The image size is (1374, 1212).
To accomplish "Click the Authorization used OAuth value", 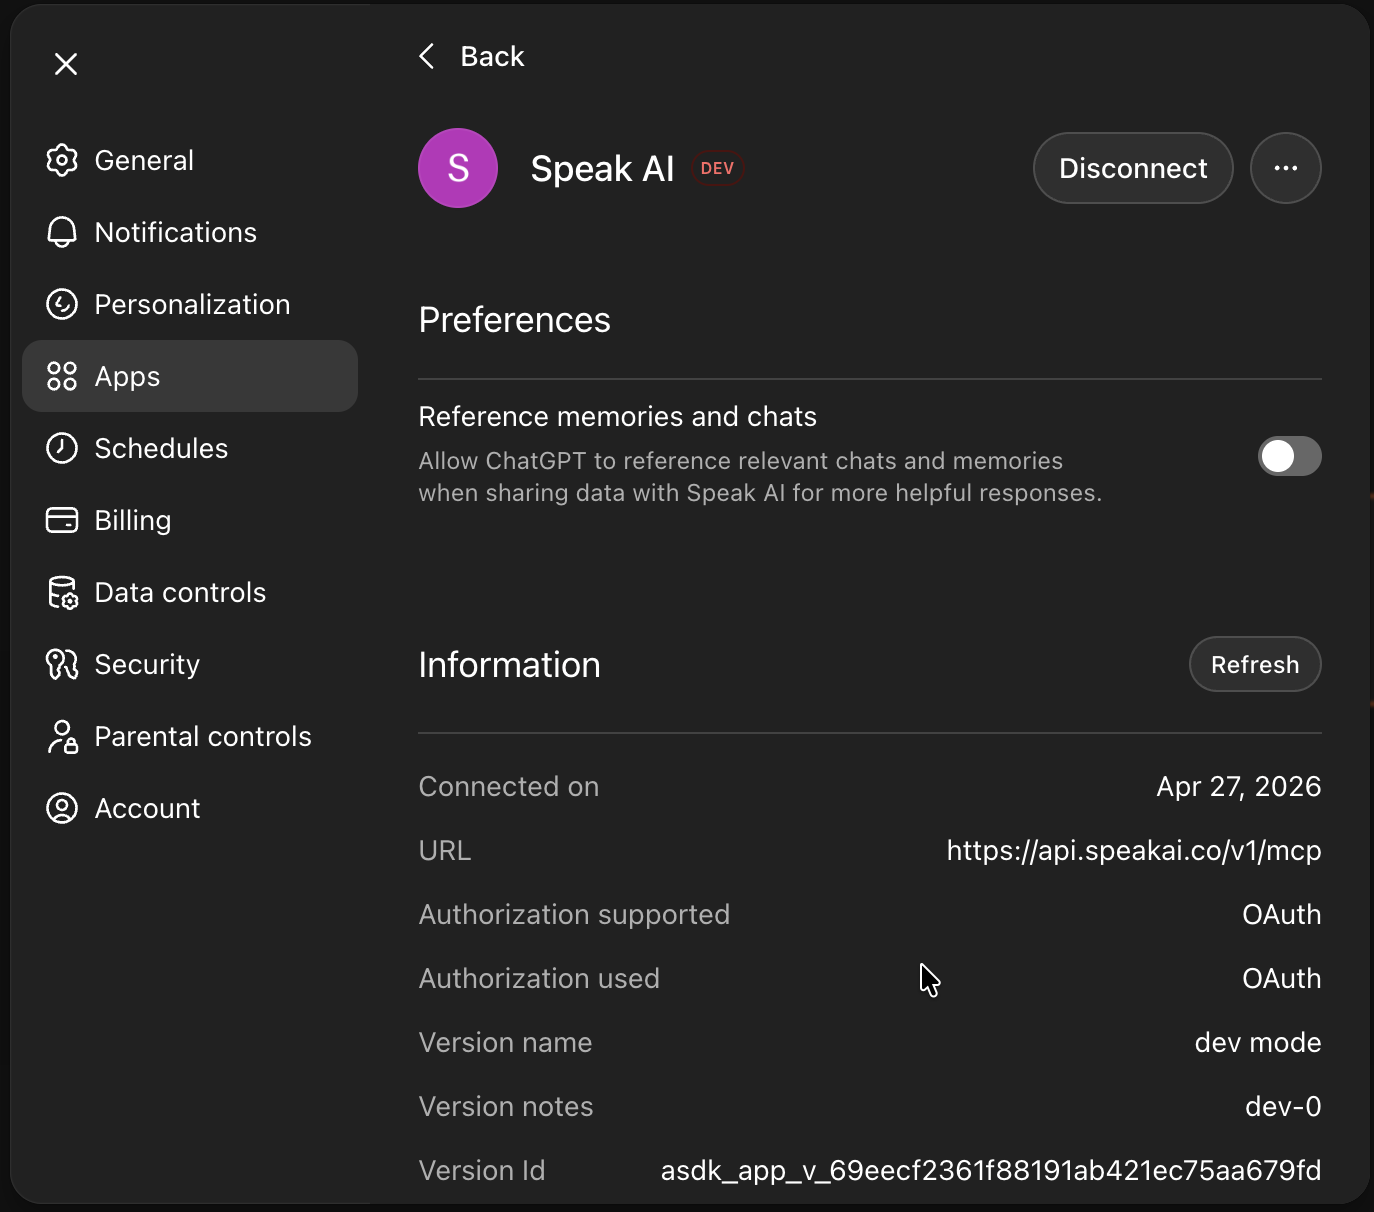I will pos(1282,979).
